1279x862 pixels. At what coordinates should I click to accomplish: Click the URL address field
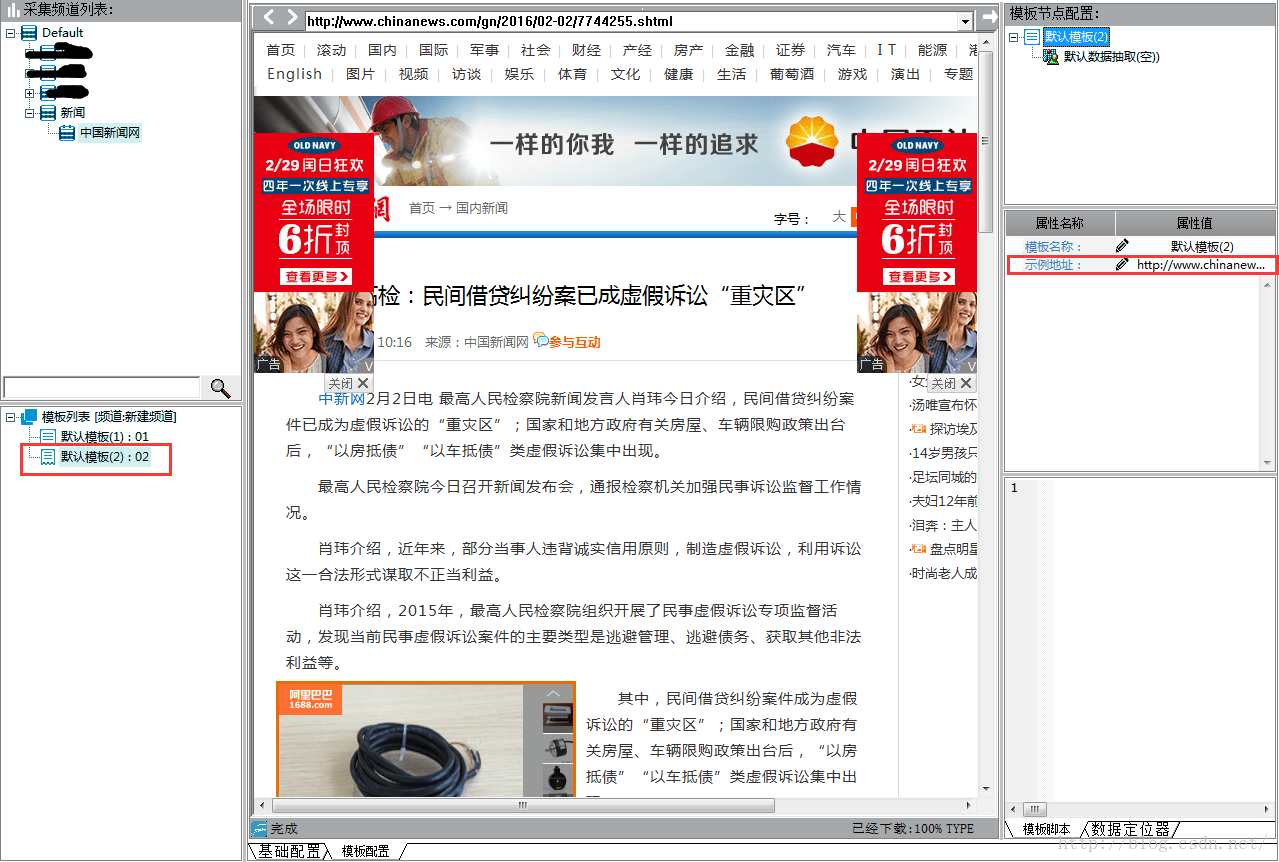click(x=631, y=21)
